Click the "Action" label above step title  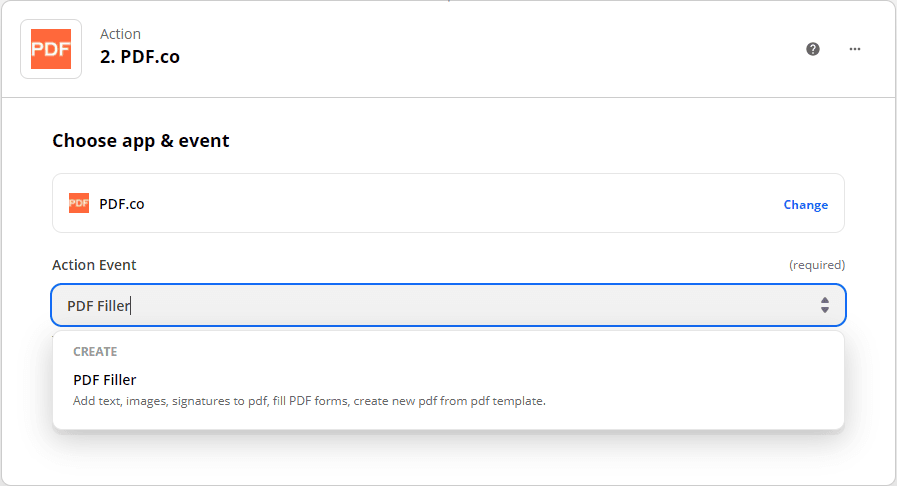pyautogui.click(x=121, y=34)
